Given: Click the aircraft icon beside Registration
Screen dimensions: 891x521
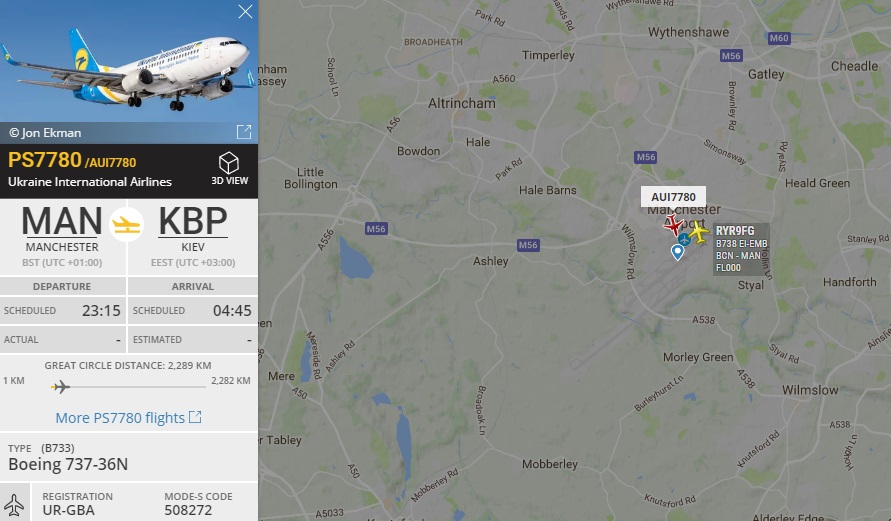Looking at the screenshot, I should point(14,505).
